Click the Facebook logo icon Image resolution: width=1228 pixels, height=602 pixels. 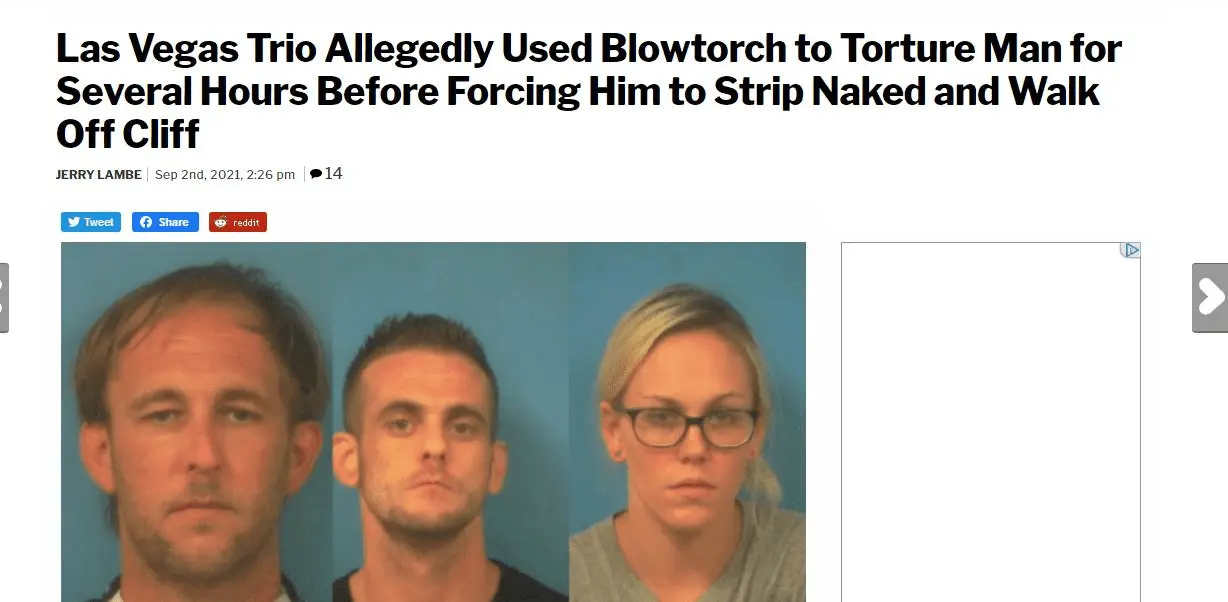145,222
